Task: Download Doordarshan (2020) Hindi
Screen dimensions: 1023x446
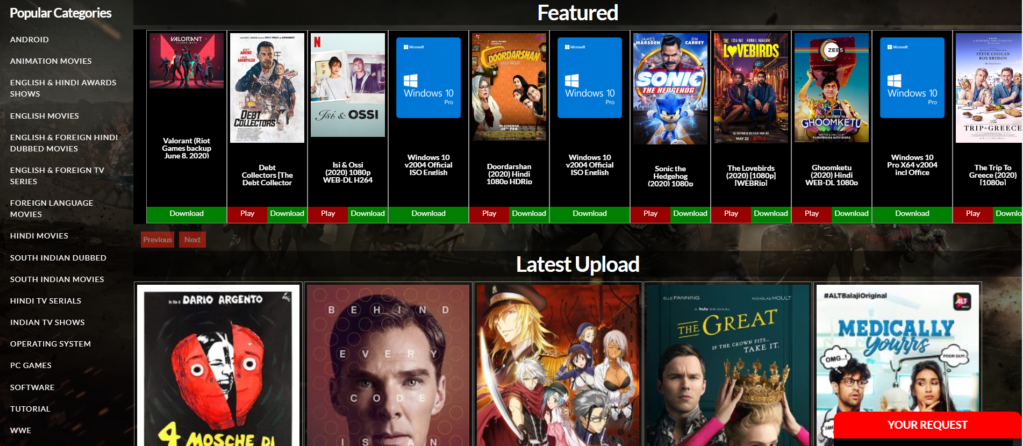Action: pos(529,214)
